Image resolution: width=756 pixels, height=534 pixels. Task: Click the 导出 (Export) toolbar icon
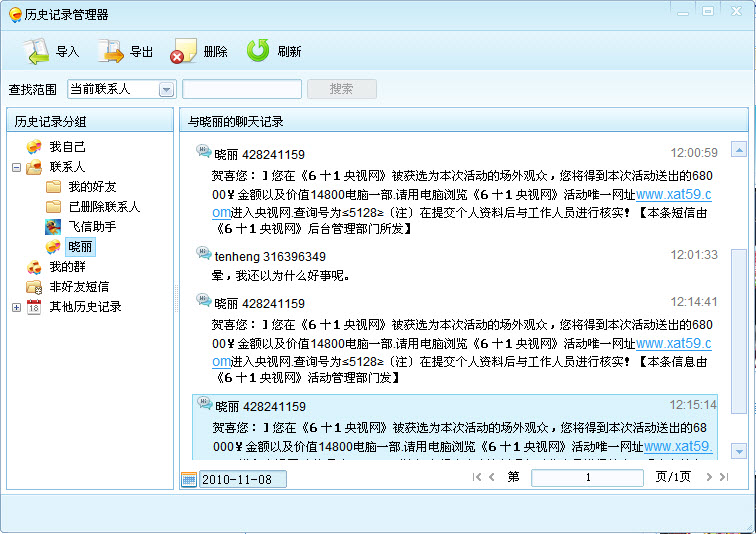tap(111, 51)
